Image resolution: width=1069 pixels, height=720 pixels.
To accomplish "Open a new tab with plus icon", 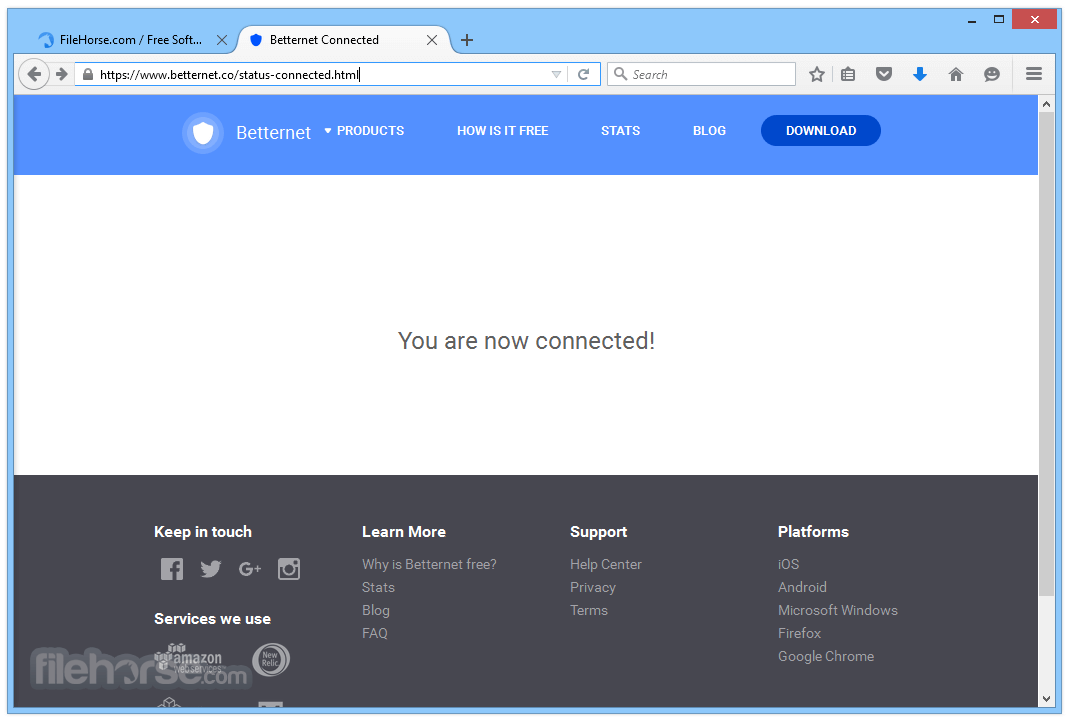I will pos(467,40).
